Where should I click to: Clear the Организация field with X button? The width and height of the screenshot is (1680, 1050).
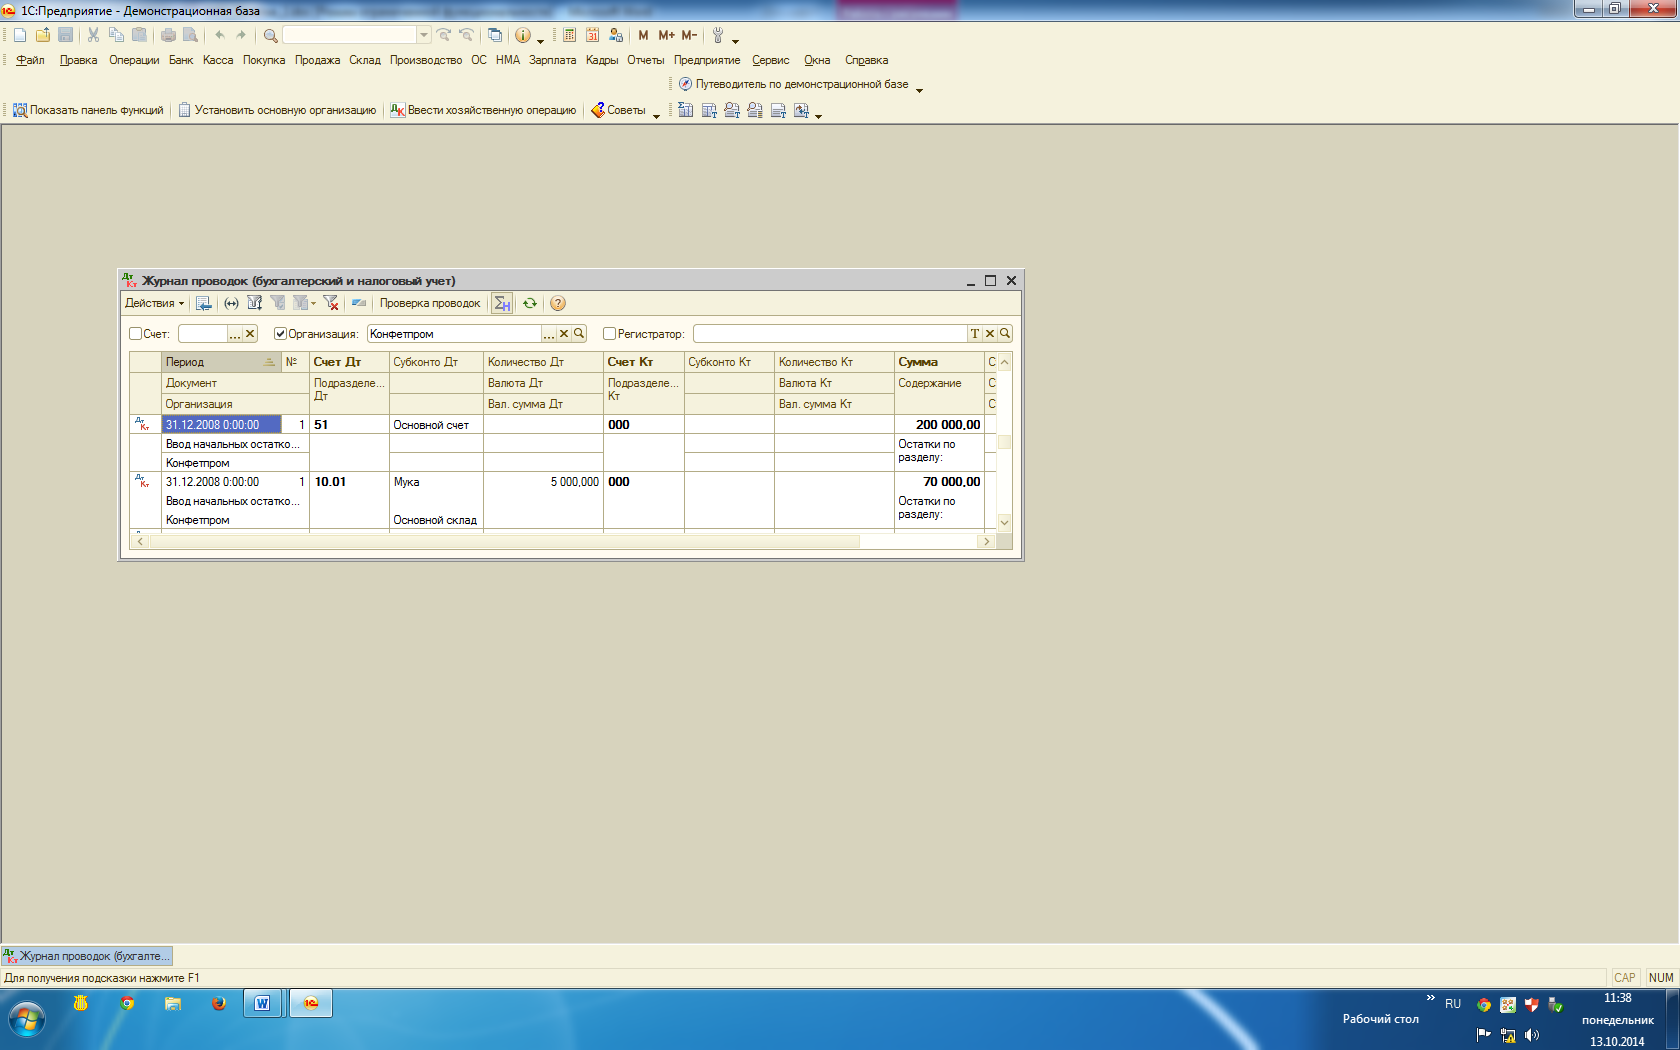click(x=564, y=334)
